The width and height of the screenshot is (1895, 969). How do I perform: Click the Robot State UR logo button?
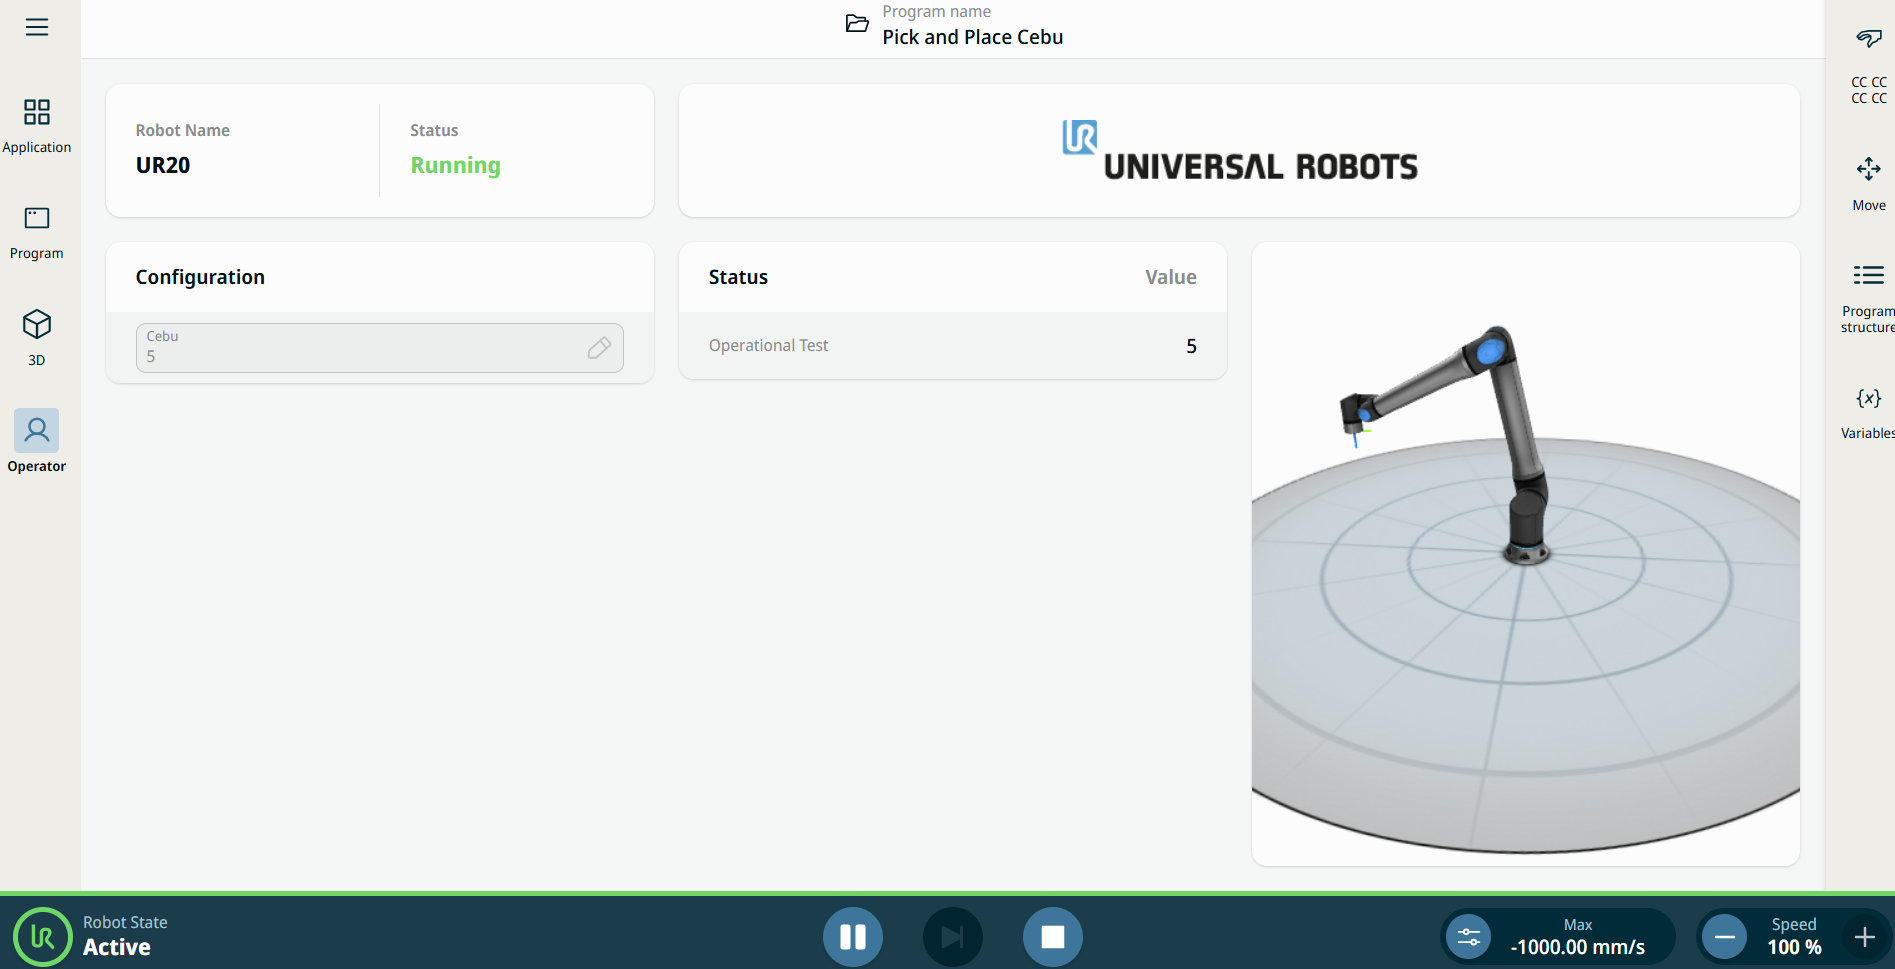click(42, 937)
